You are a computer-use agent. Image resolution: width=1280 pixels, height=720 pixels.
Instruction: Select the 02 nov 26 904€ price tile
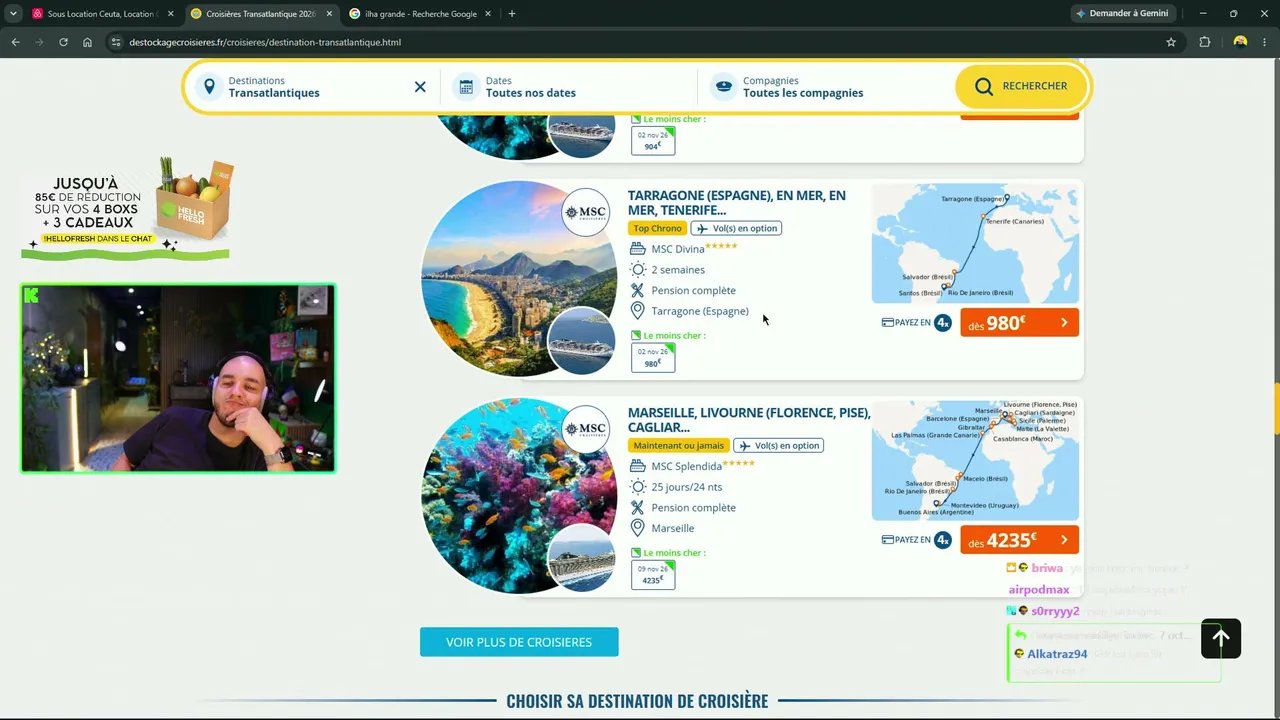pos(653,140)
